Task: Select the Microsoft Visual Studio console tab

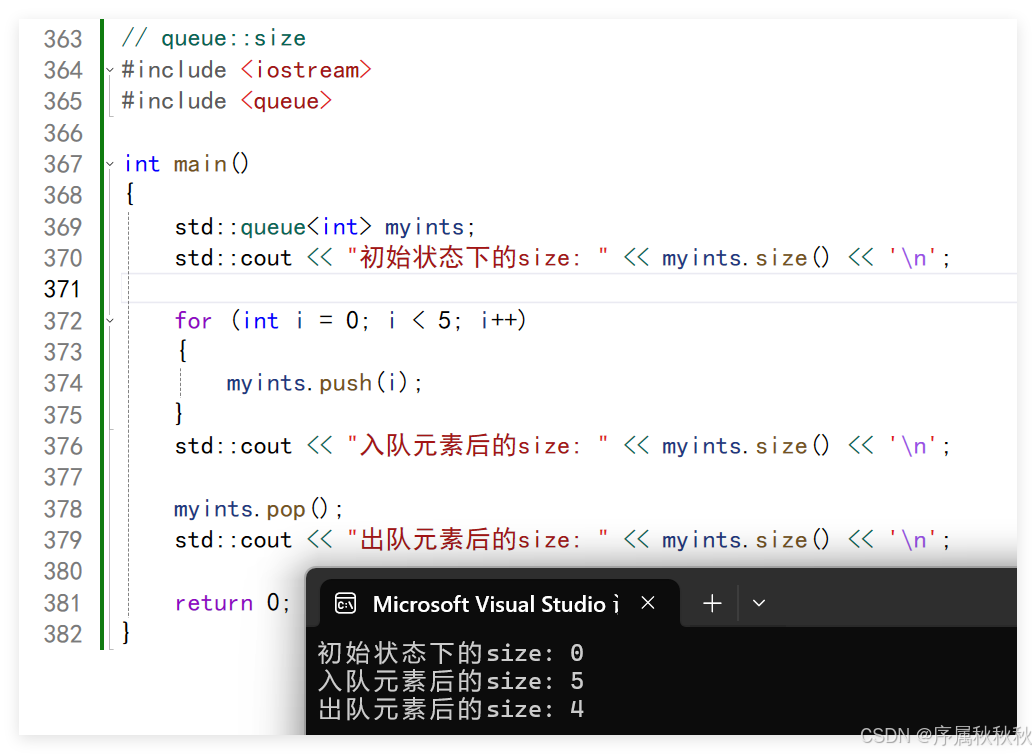Action: click(x=500, y=603)
